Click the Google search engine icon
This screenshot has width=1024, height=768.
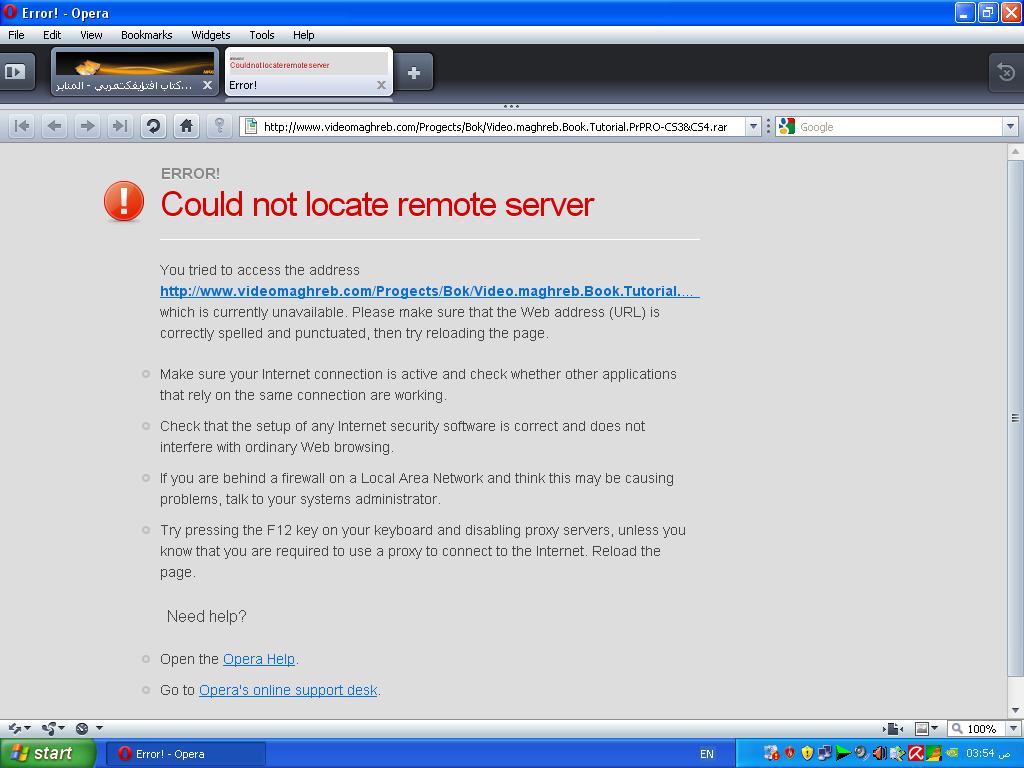coord(788,127)
